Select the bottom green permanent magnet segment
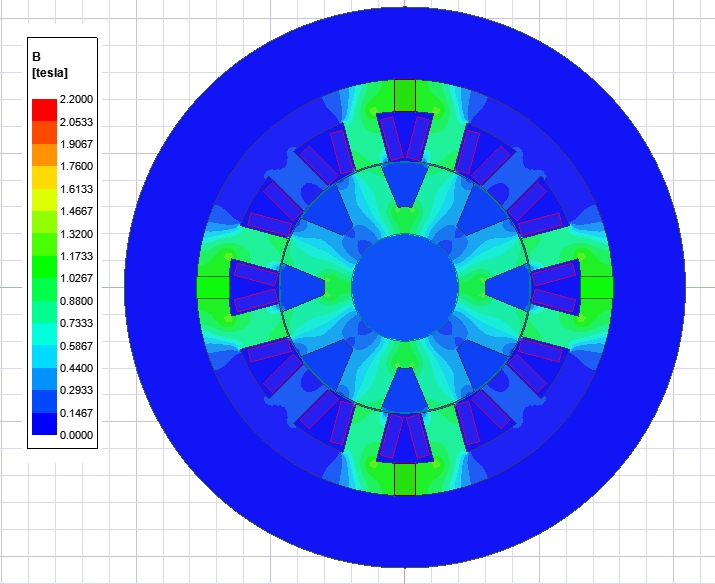This screenshot has height=584, width=715. point(405,479)
